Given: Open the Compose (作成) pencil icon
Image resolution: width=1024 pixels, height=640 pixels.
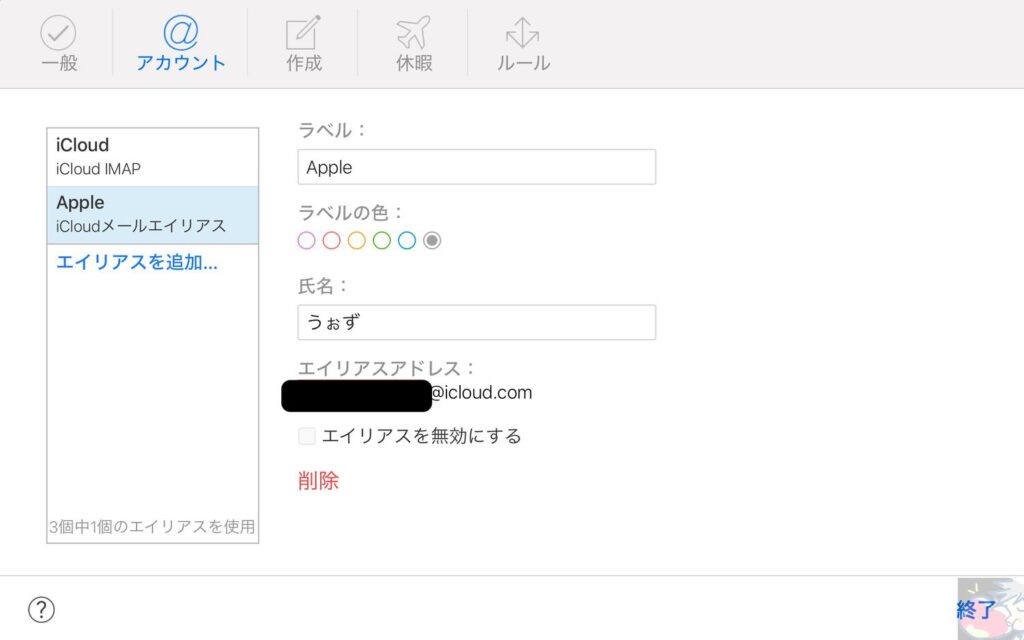Looking at the screenshot, I should [304, 34].
